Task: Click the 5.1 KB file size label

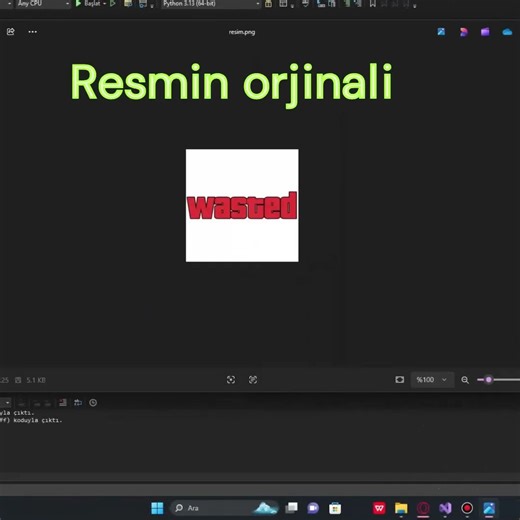Action: point(36,380)
